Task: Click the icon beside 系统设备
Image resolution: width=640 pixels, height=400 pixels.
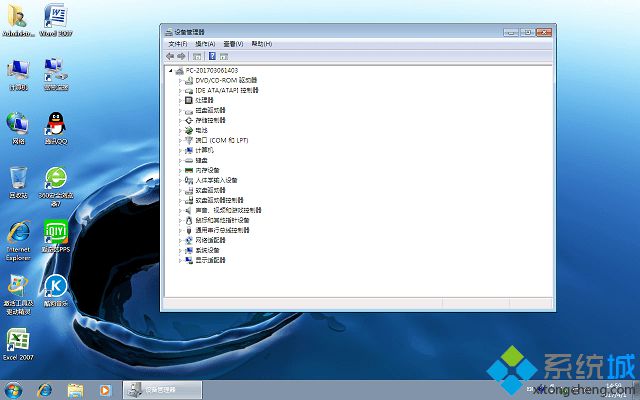Action: (x=189, y=251)
